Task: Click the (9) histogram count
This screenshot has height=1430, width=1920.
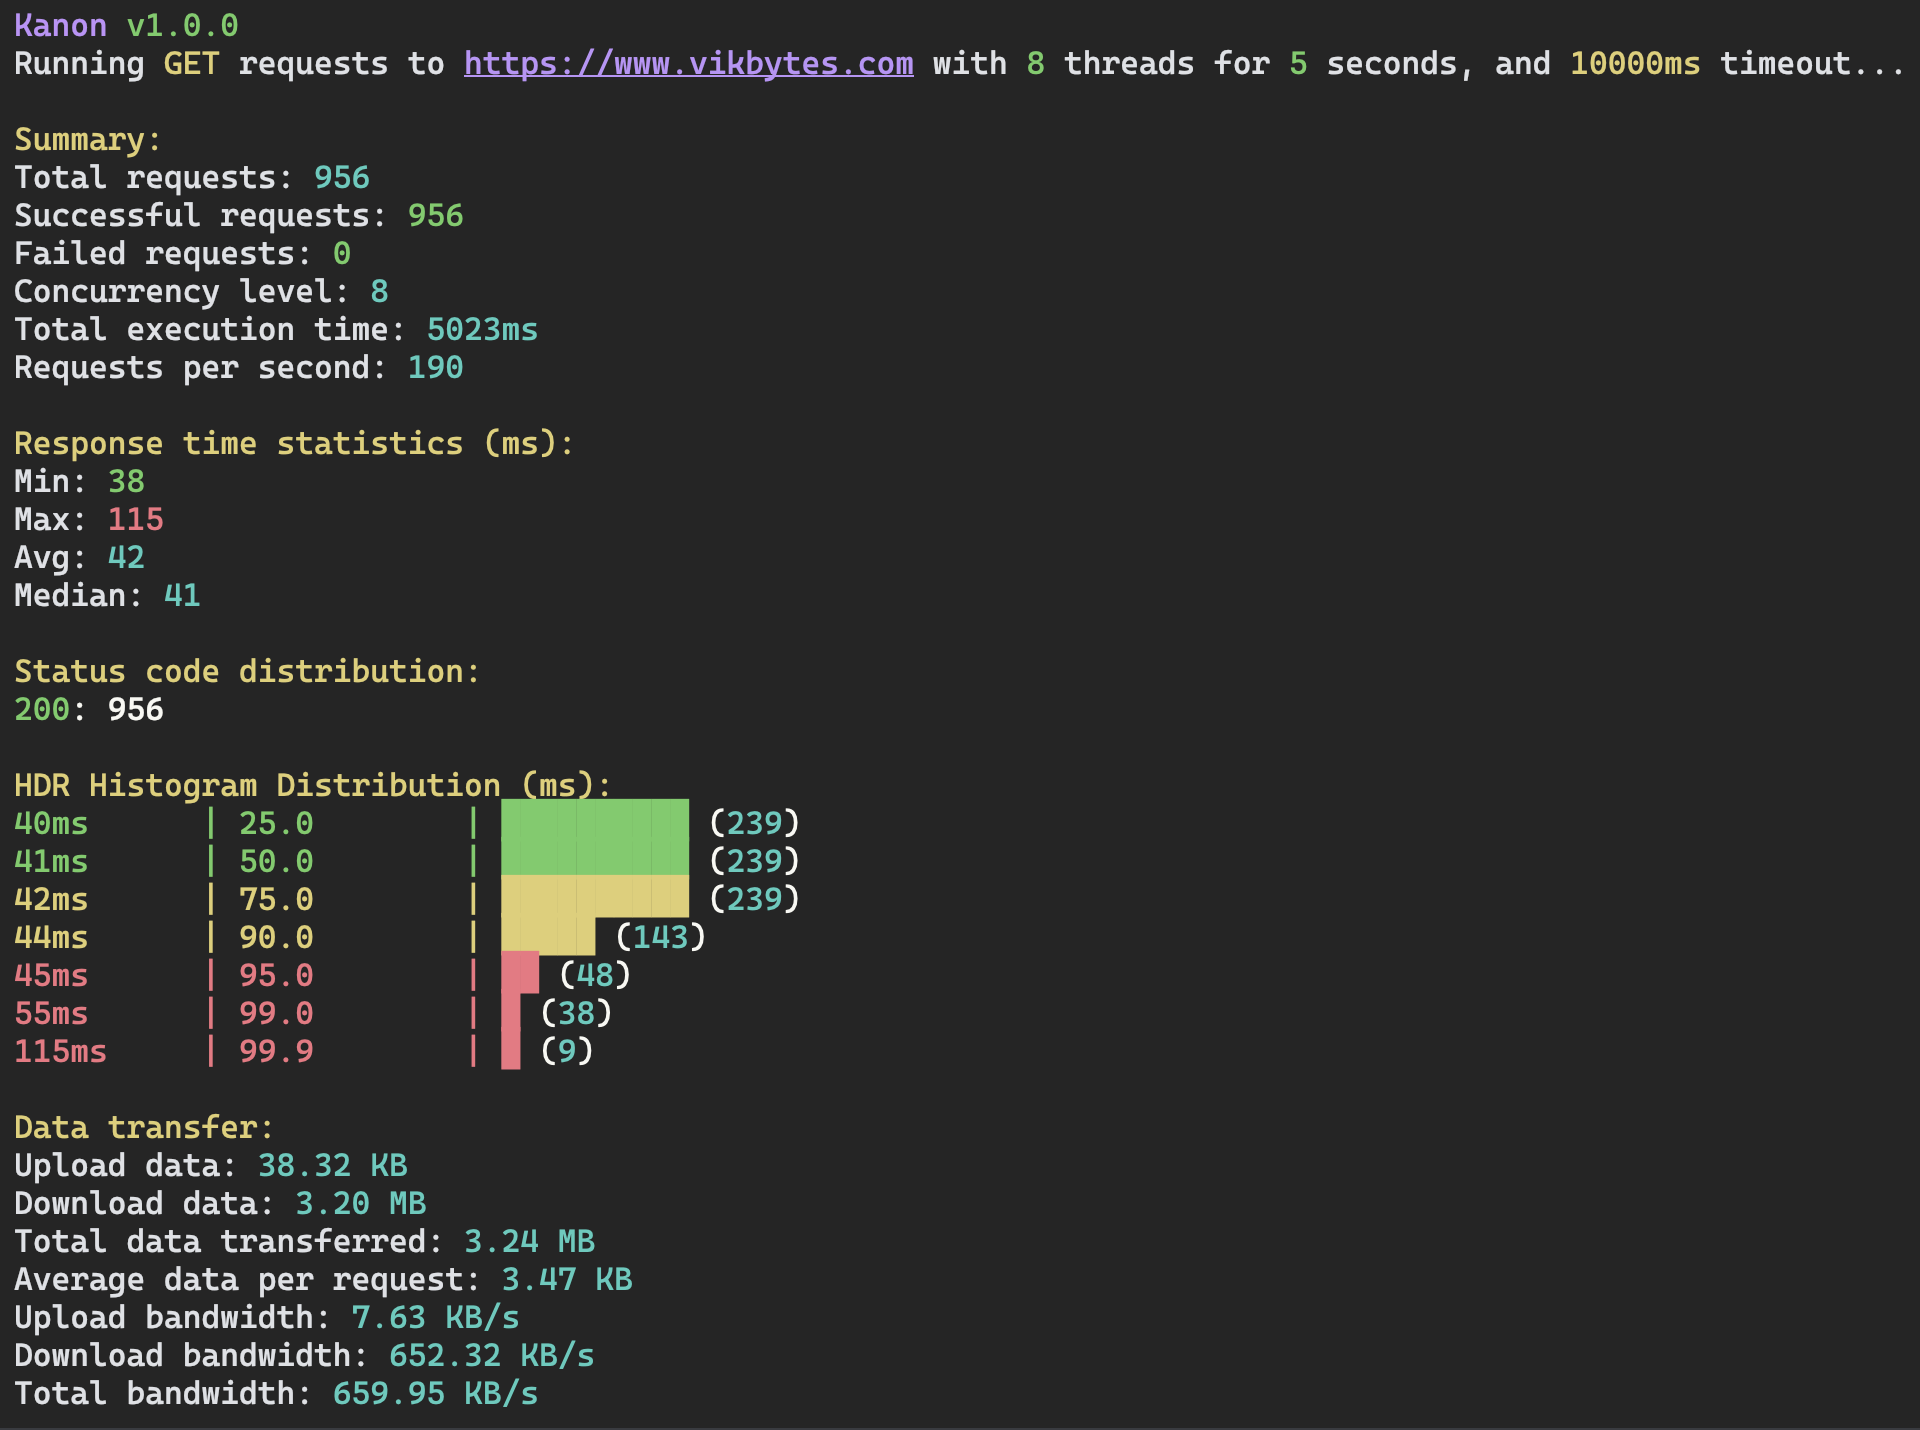Action: coord(567,1052)
